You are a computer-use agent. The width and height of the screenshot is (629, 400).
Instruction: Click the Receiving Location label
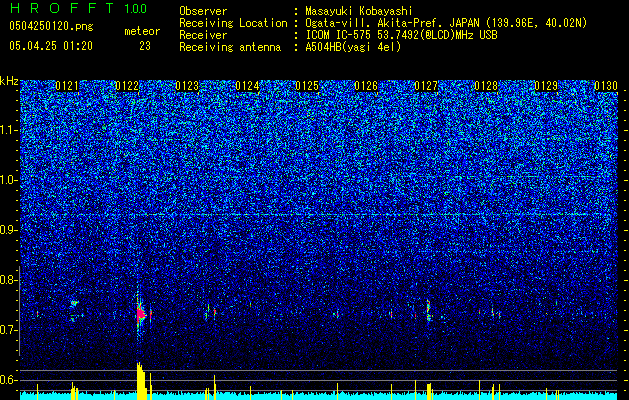tap(233, 23)
